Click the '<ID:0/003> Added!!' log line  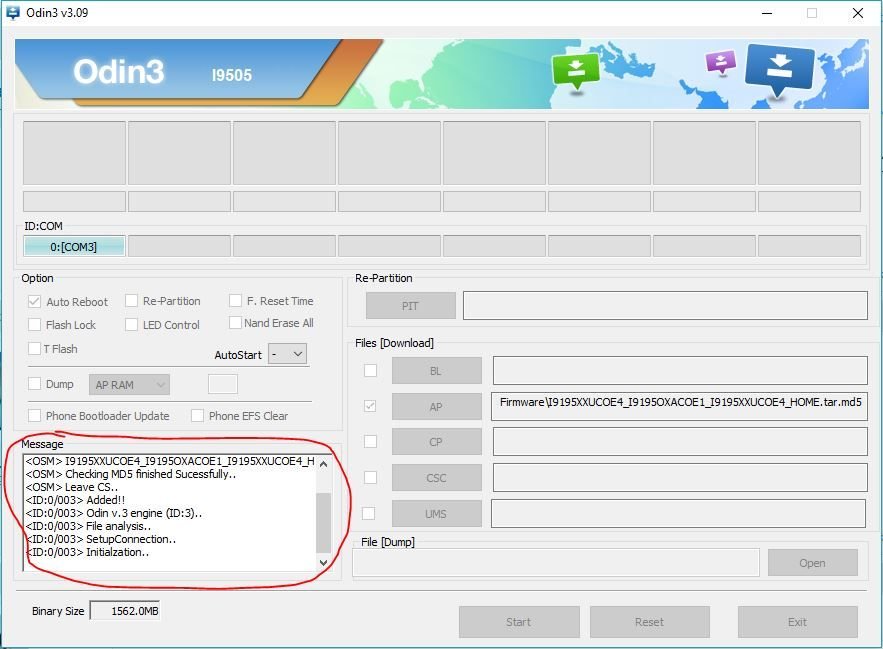75,500
